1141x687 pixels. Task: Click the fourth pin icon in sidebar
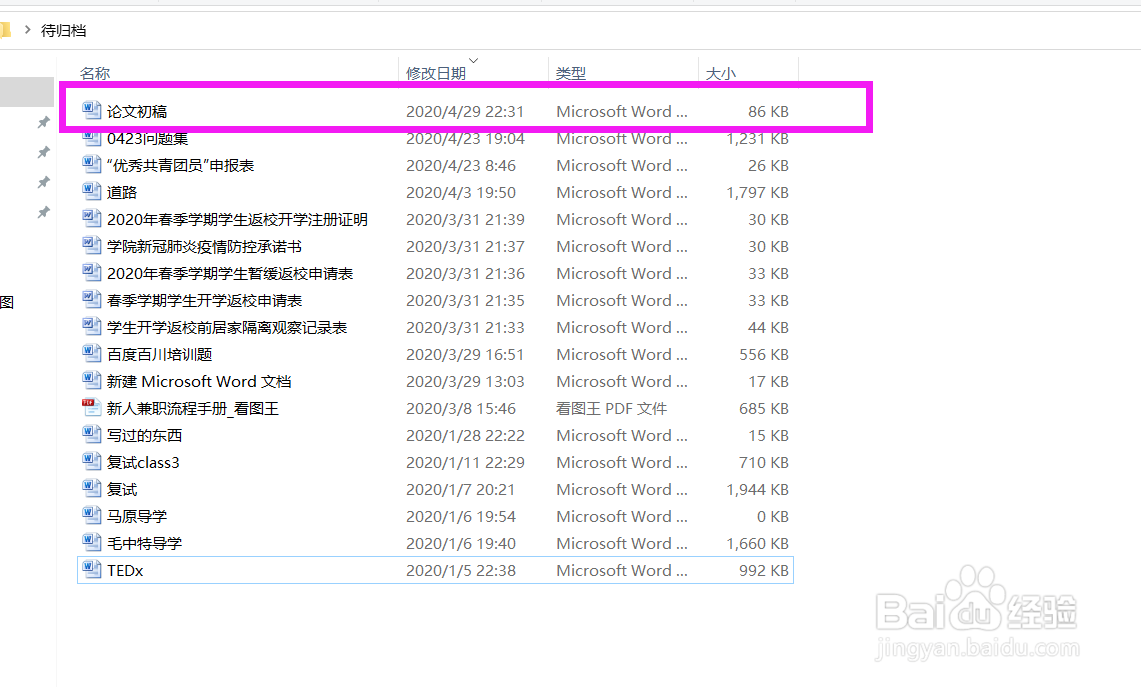click(44, 212)
